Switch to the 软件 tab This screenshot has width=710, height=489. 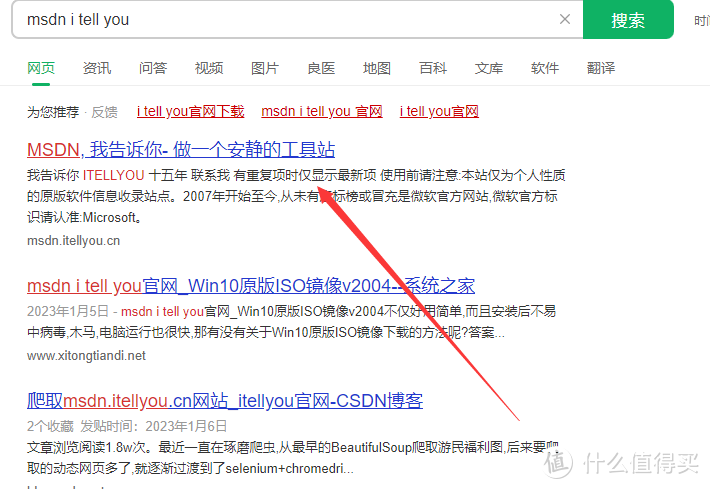[x=545, y=68]
